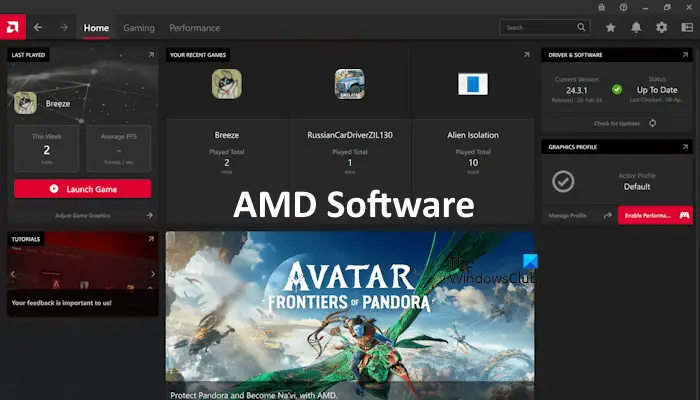Expand the Tutorials panel
700x400 pixels.
click(151, 239)
